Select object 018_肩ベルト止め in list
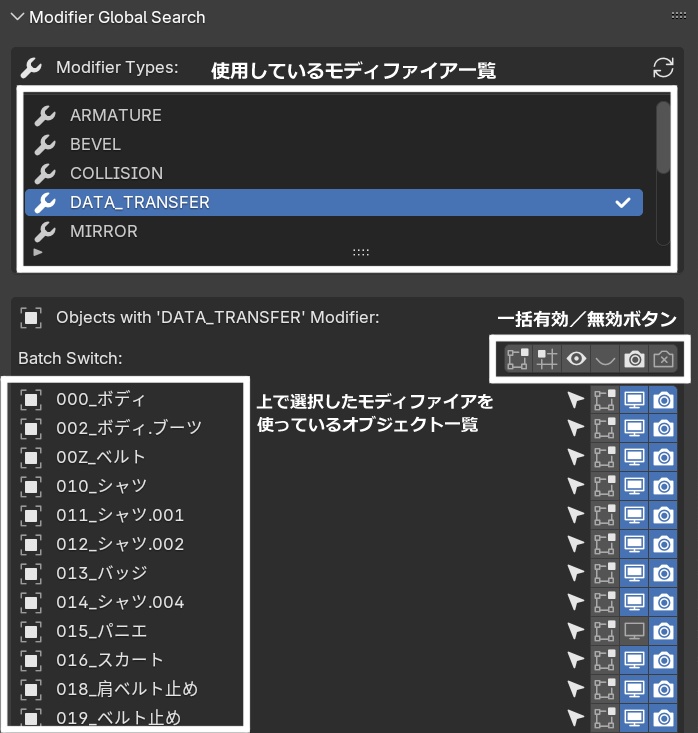 point(127,690)
